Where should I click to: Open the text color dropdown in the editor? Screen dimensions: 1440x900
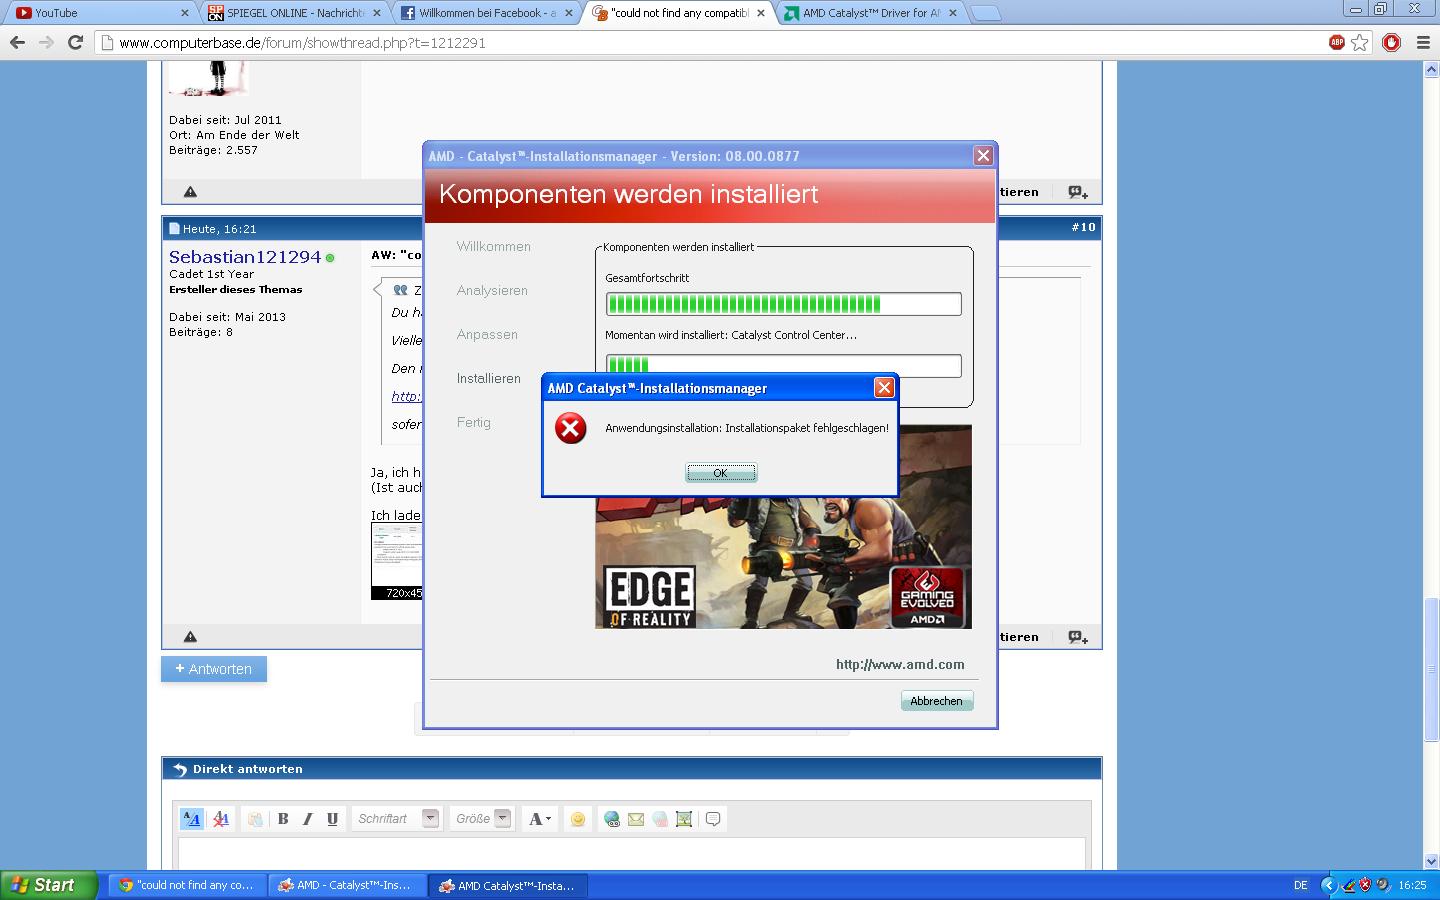pyautogui.click(x=540, y=818)
